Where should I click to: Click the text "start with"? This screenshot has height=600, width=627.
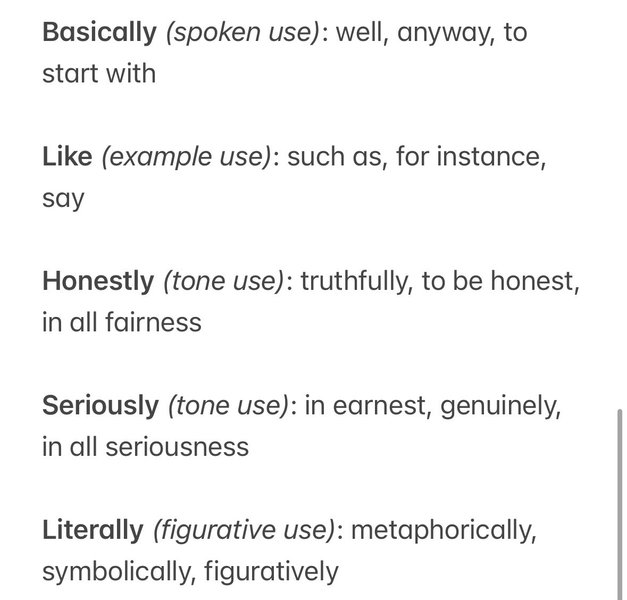click(x=99, y=74)
